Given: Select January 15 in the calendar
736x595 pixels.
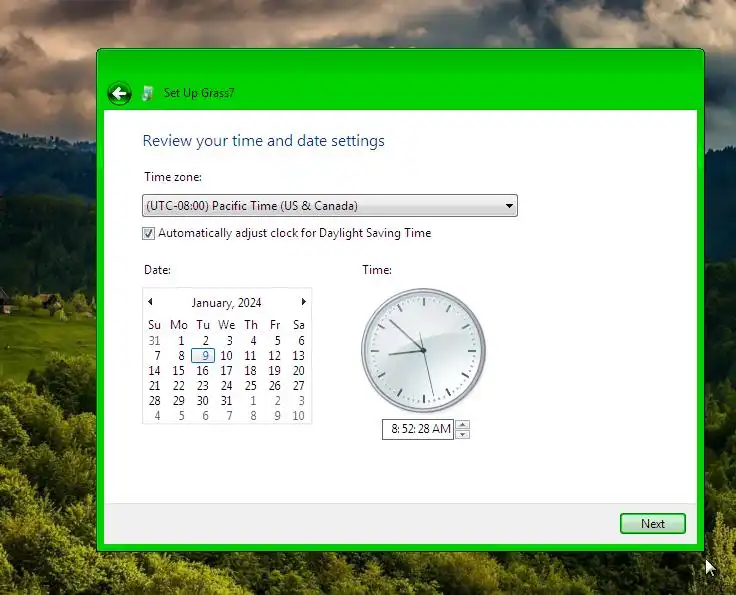Looking at the screenshot, I should tap(178, 371).
